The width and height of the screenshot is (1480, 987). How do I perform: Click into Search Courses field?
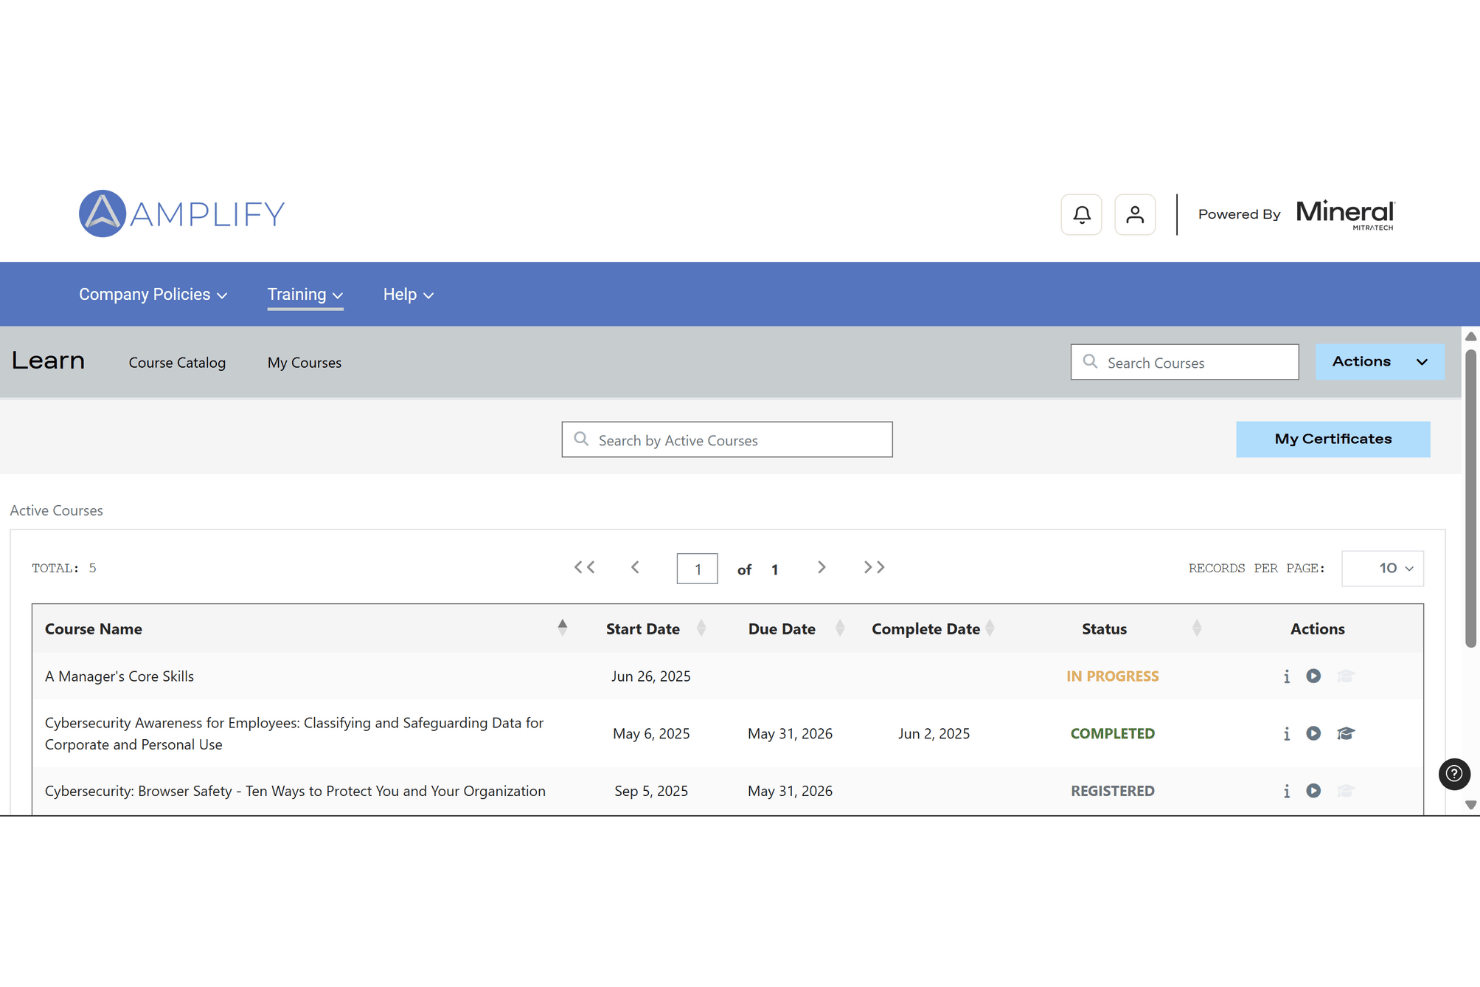tap(1185, 362)
